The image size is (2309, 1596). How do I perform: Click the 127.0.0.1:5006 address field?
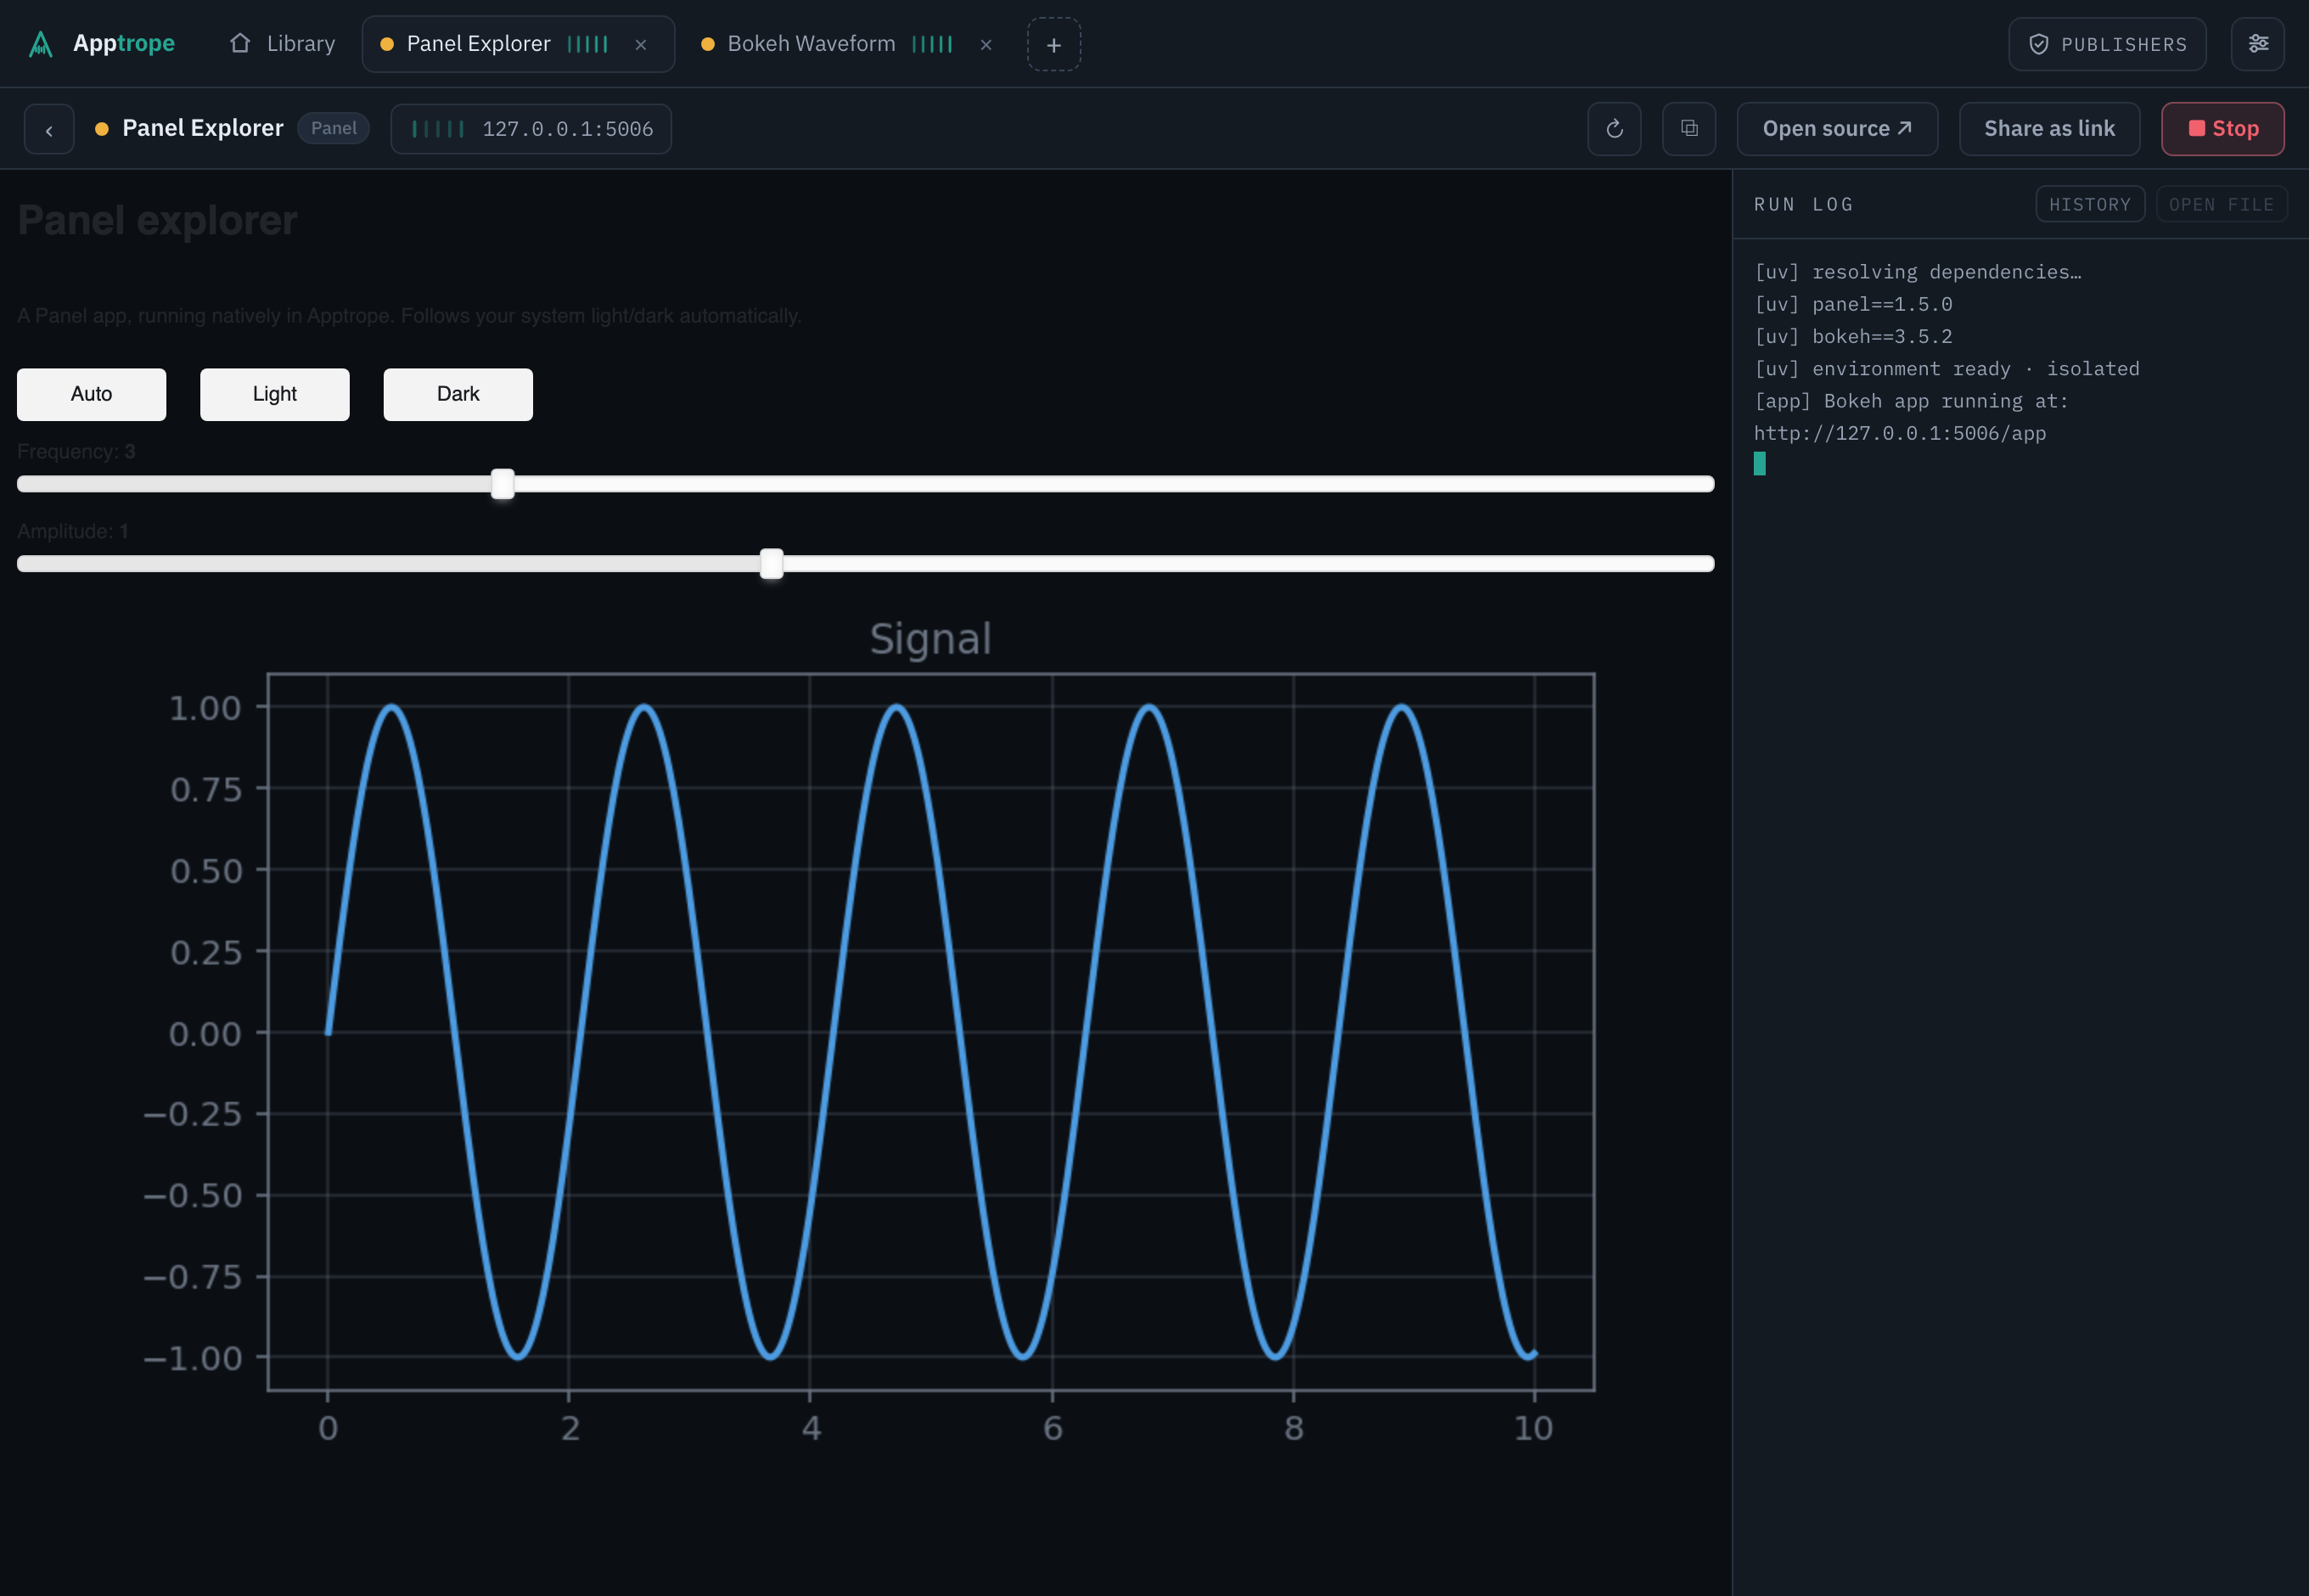coord(531,129)
